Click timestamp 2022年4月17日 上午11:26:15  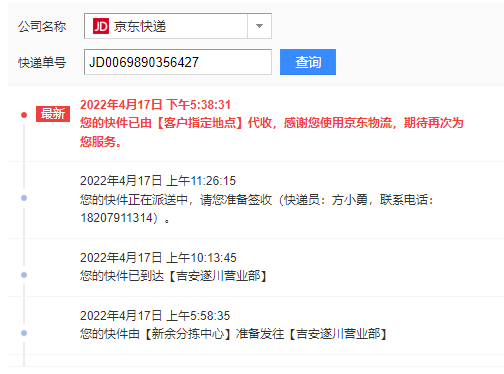[x=158, y=181]
